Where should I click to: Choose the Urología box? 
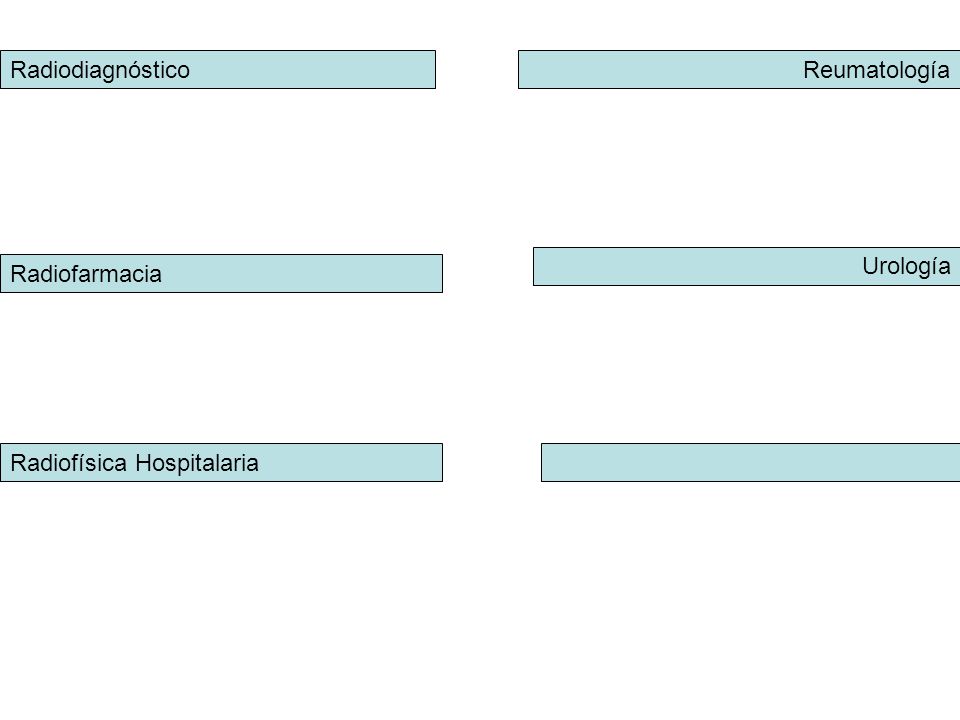[x=746, y=266]
